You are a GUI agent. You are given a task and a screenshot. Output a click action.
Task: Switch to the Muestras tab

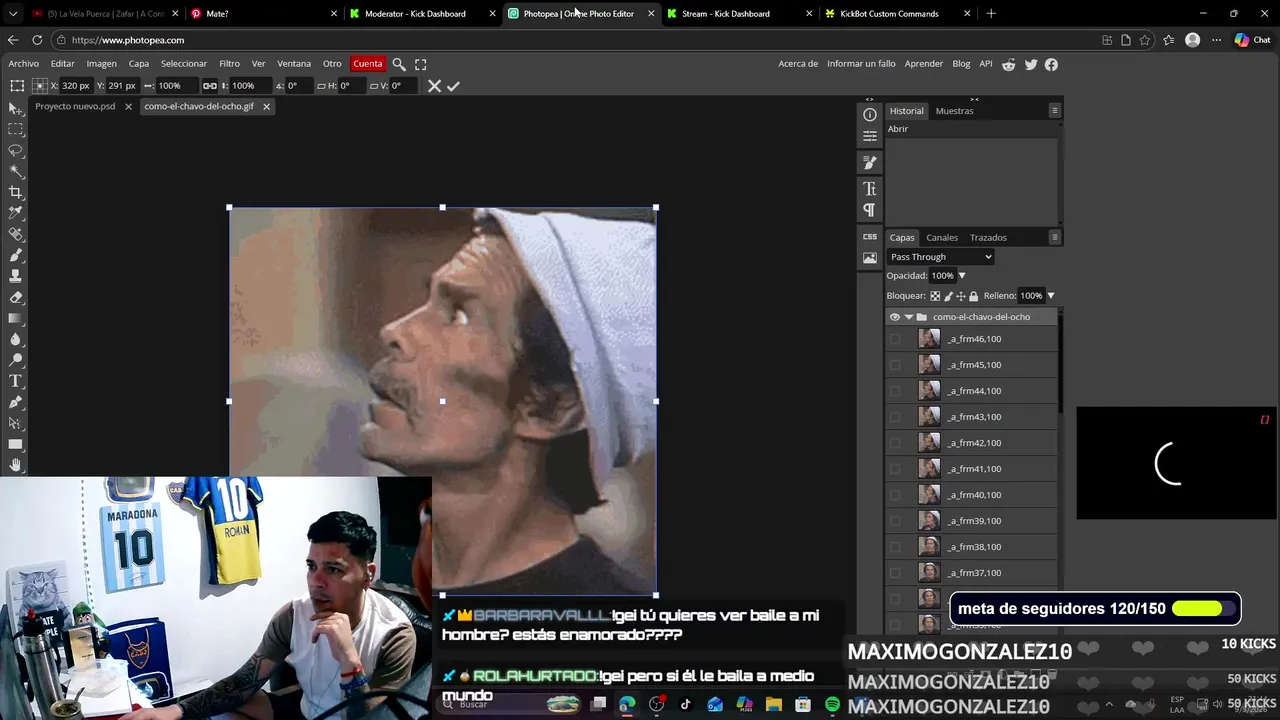tap(954, 111)
